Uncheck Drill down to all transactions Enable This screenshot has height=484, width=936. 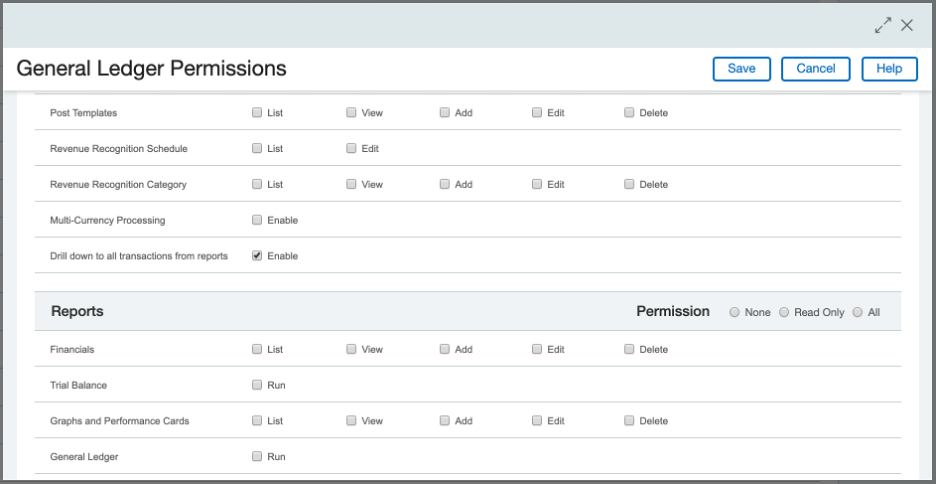(x=257, y=256)
